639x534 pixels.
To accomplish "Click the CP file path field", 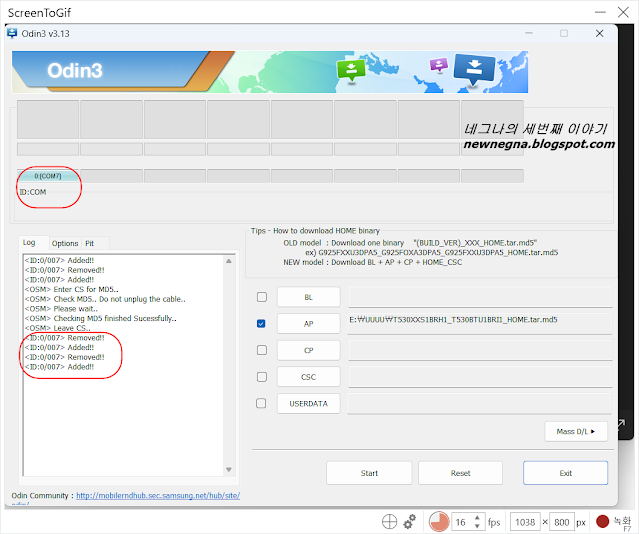I will click(480, 350).
